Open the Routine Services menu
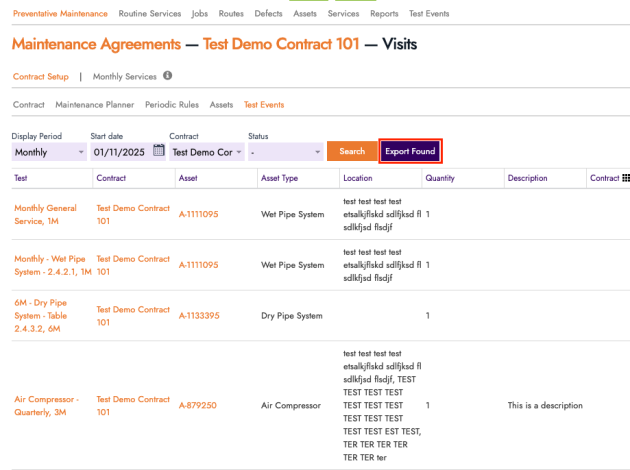Viewport: 630px width, 470px height. (150, 14)
